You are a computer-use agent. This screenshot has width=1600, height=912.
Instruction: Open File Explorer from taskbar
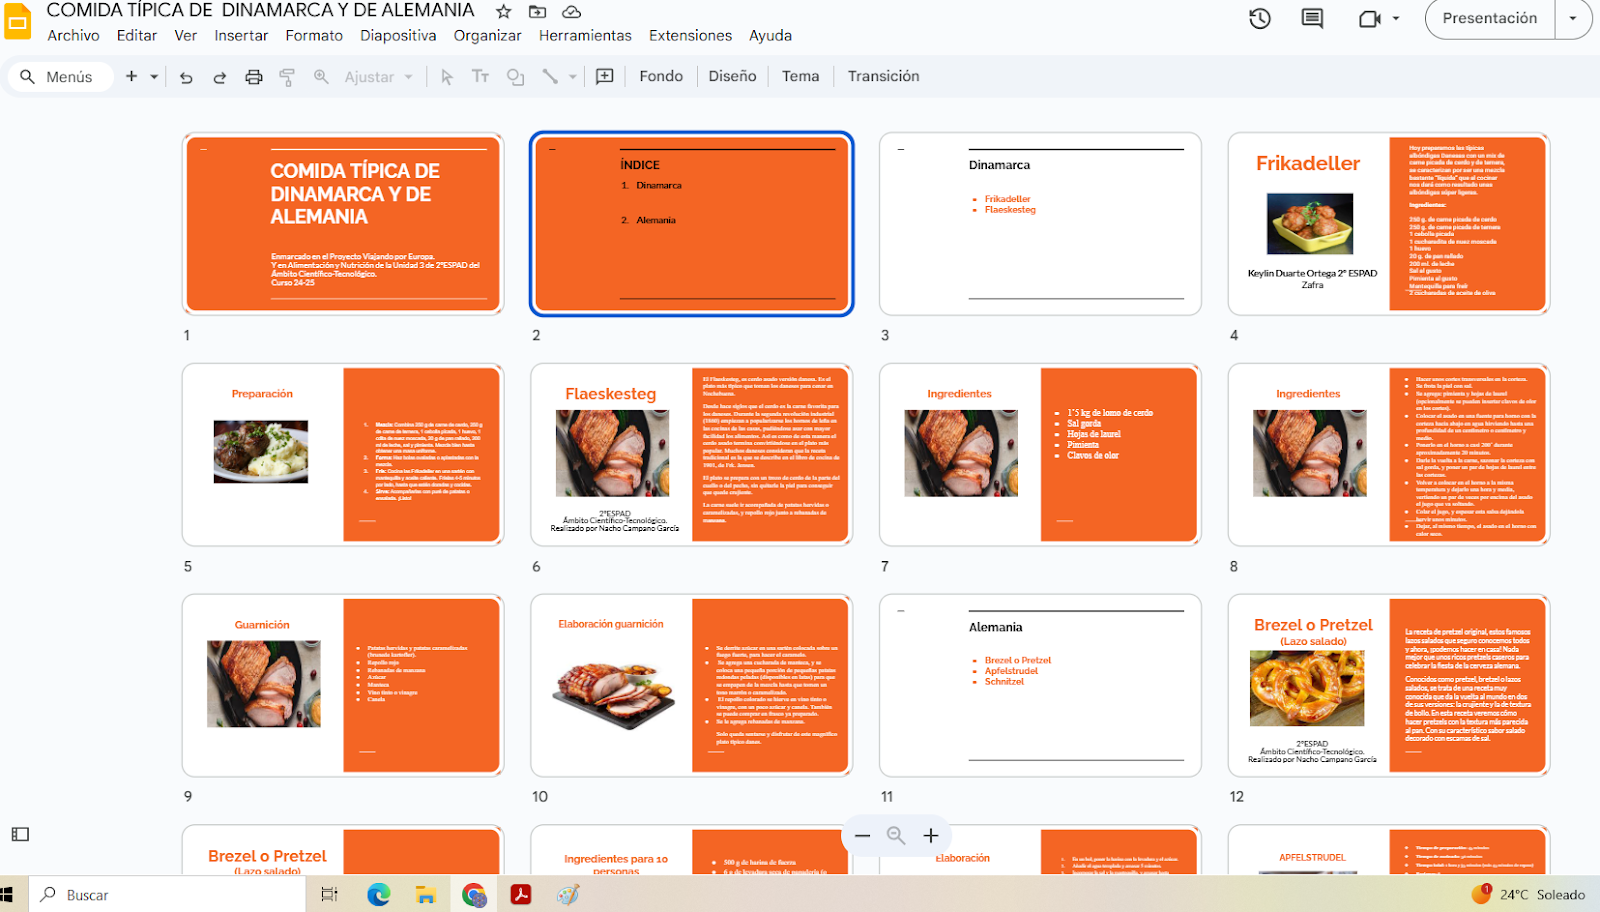(426, 895)
